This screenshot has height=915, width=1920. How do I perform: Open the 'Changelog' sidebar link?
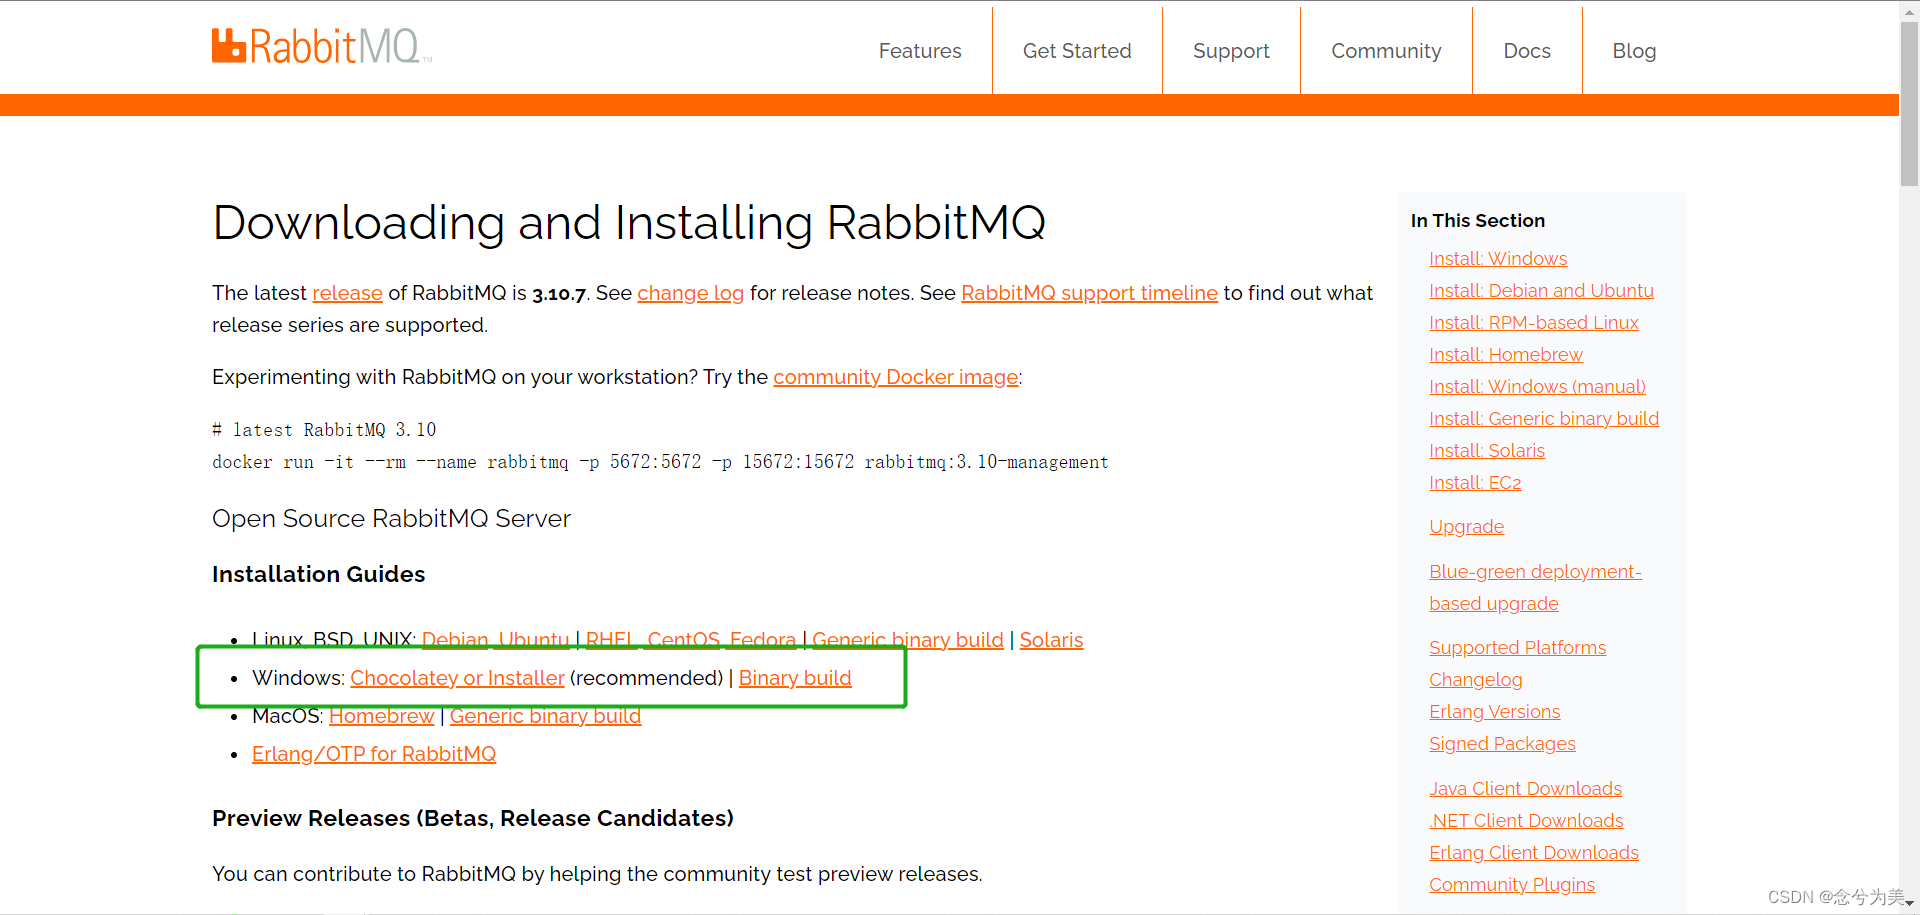point(1475,680)
